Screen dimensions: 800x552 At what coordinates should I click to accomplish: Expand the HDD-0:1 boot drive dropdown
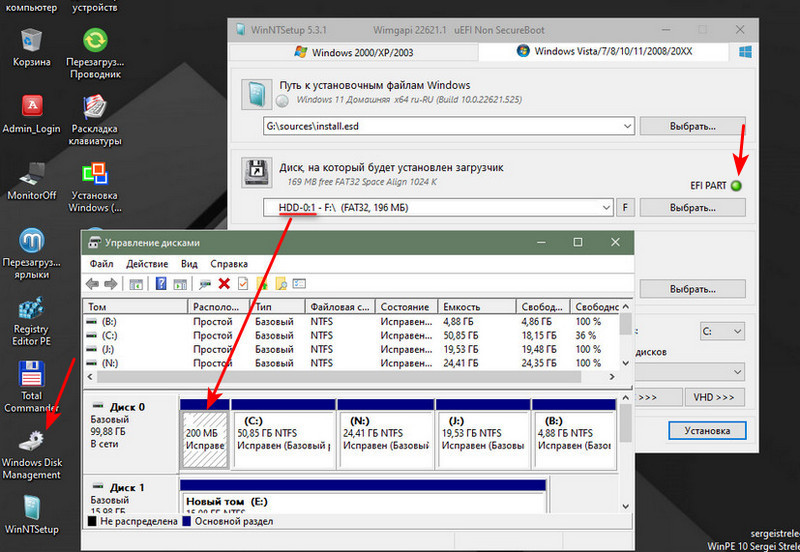click(606, 208)
